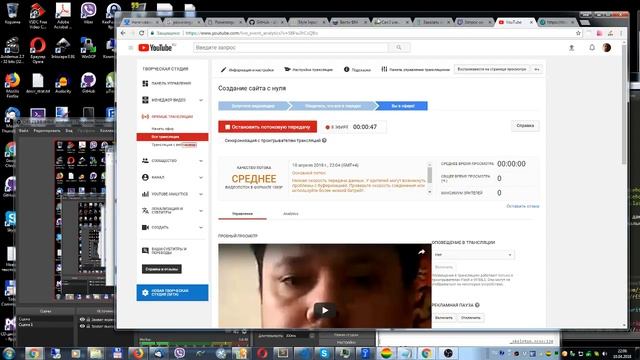Open the upload video icon
Screen dimensions: 640x360
coord(571,48)
